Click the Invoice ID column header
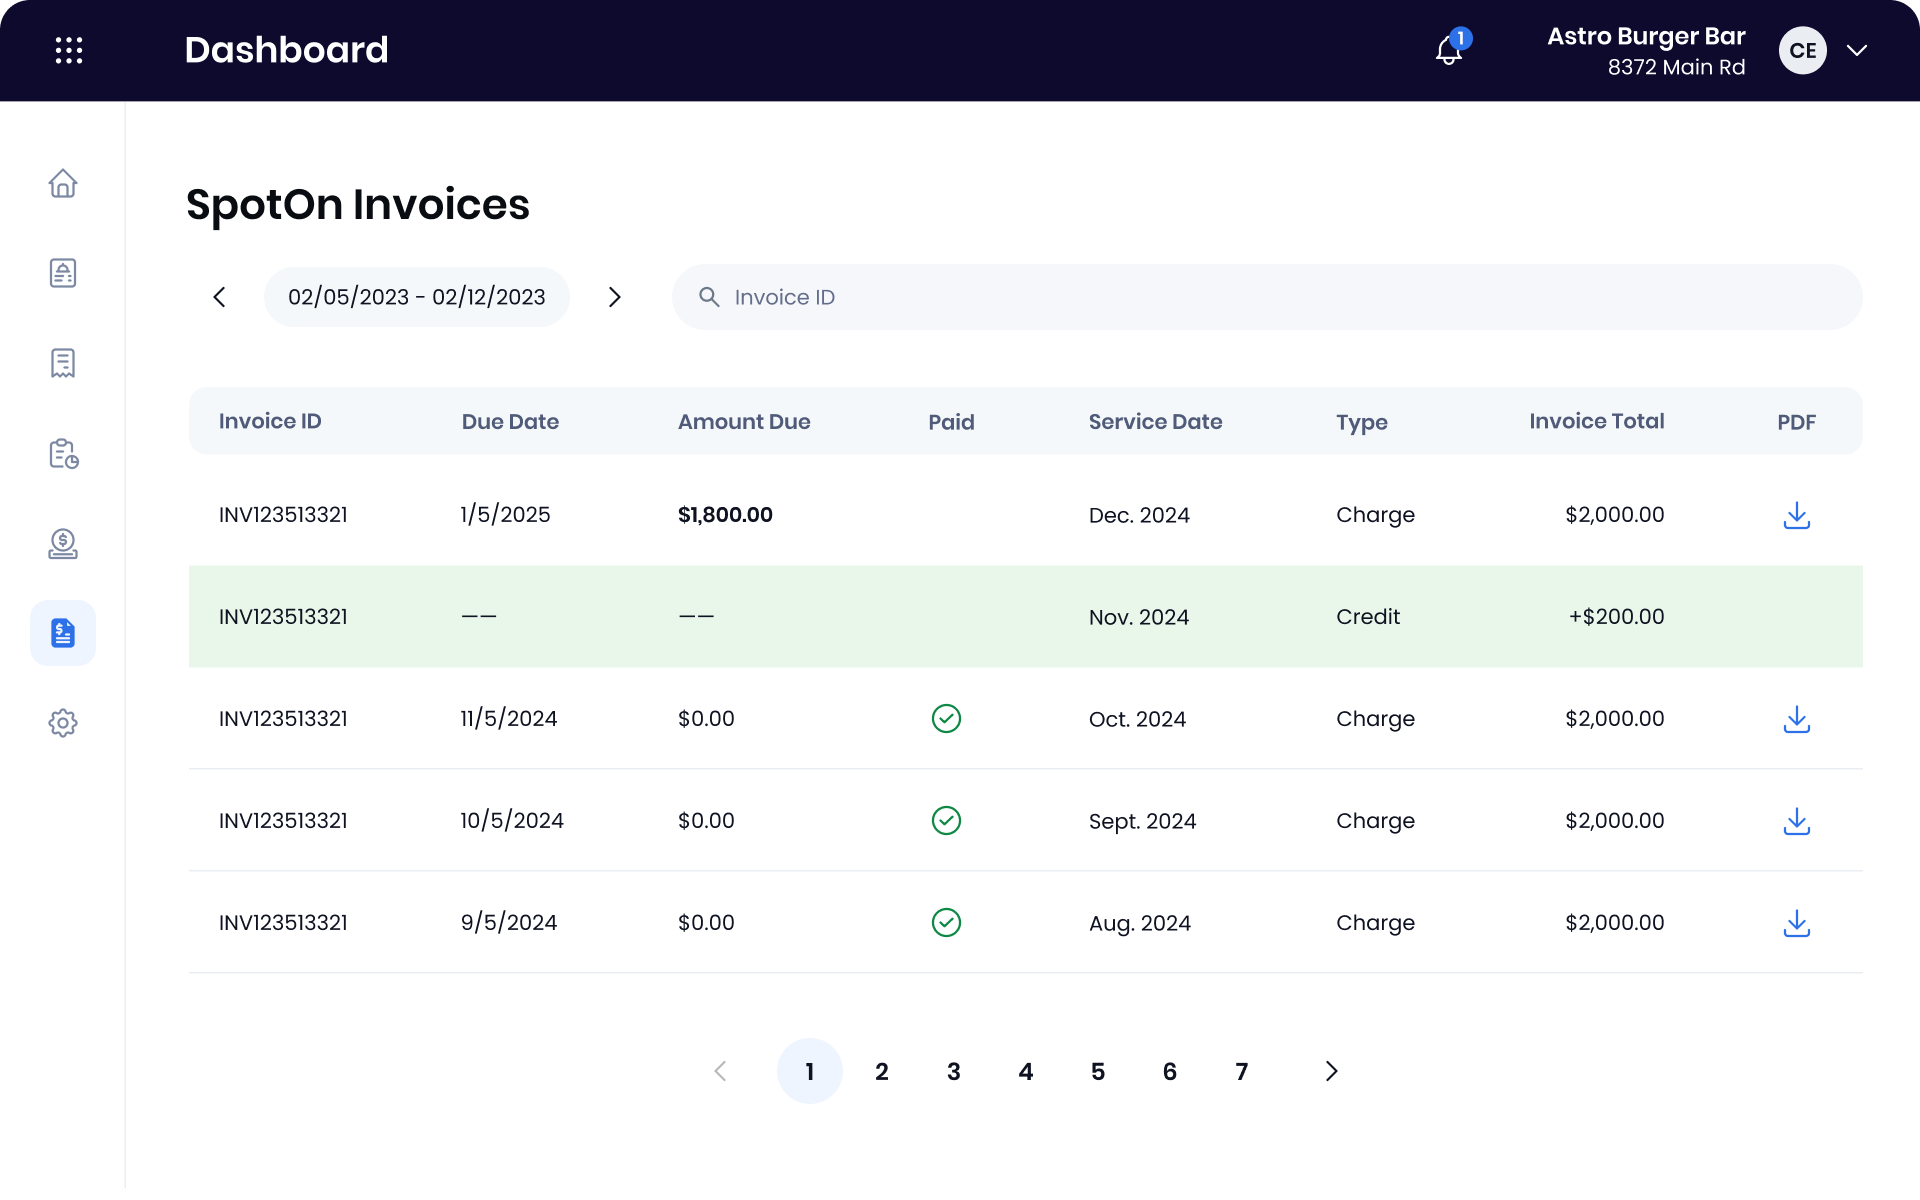Viewport: 1920px width, 1200px height. click(270, 421)
